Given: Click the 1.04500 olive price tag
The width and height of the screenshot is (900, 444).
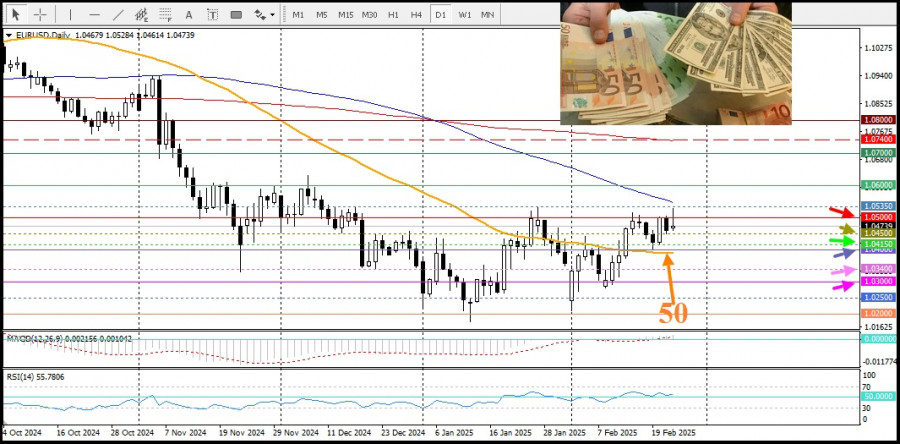Looking at the screenshot, I should coord(878,233).
